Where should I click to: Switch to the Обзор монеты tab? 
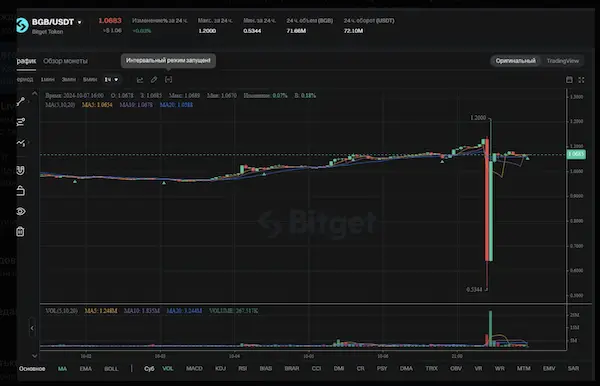65,61
